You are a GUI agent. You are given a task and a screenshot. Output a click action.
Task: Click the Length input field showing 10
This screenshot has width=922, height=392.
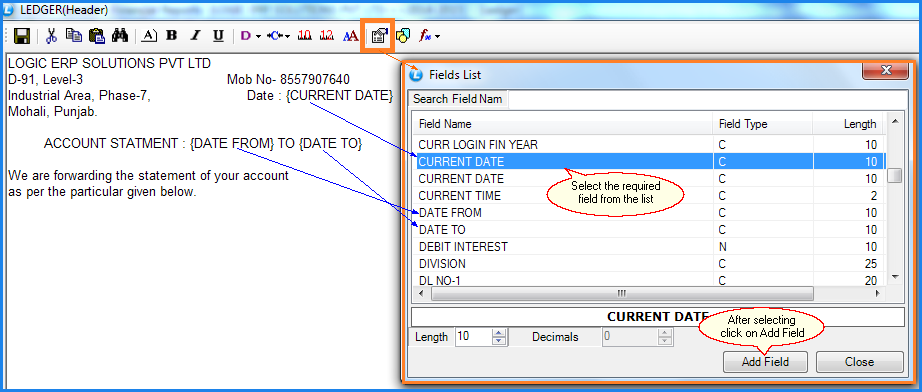(473, 337)
